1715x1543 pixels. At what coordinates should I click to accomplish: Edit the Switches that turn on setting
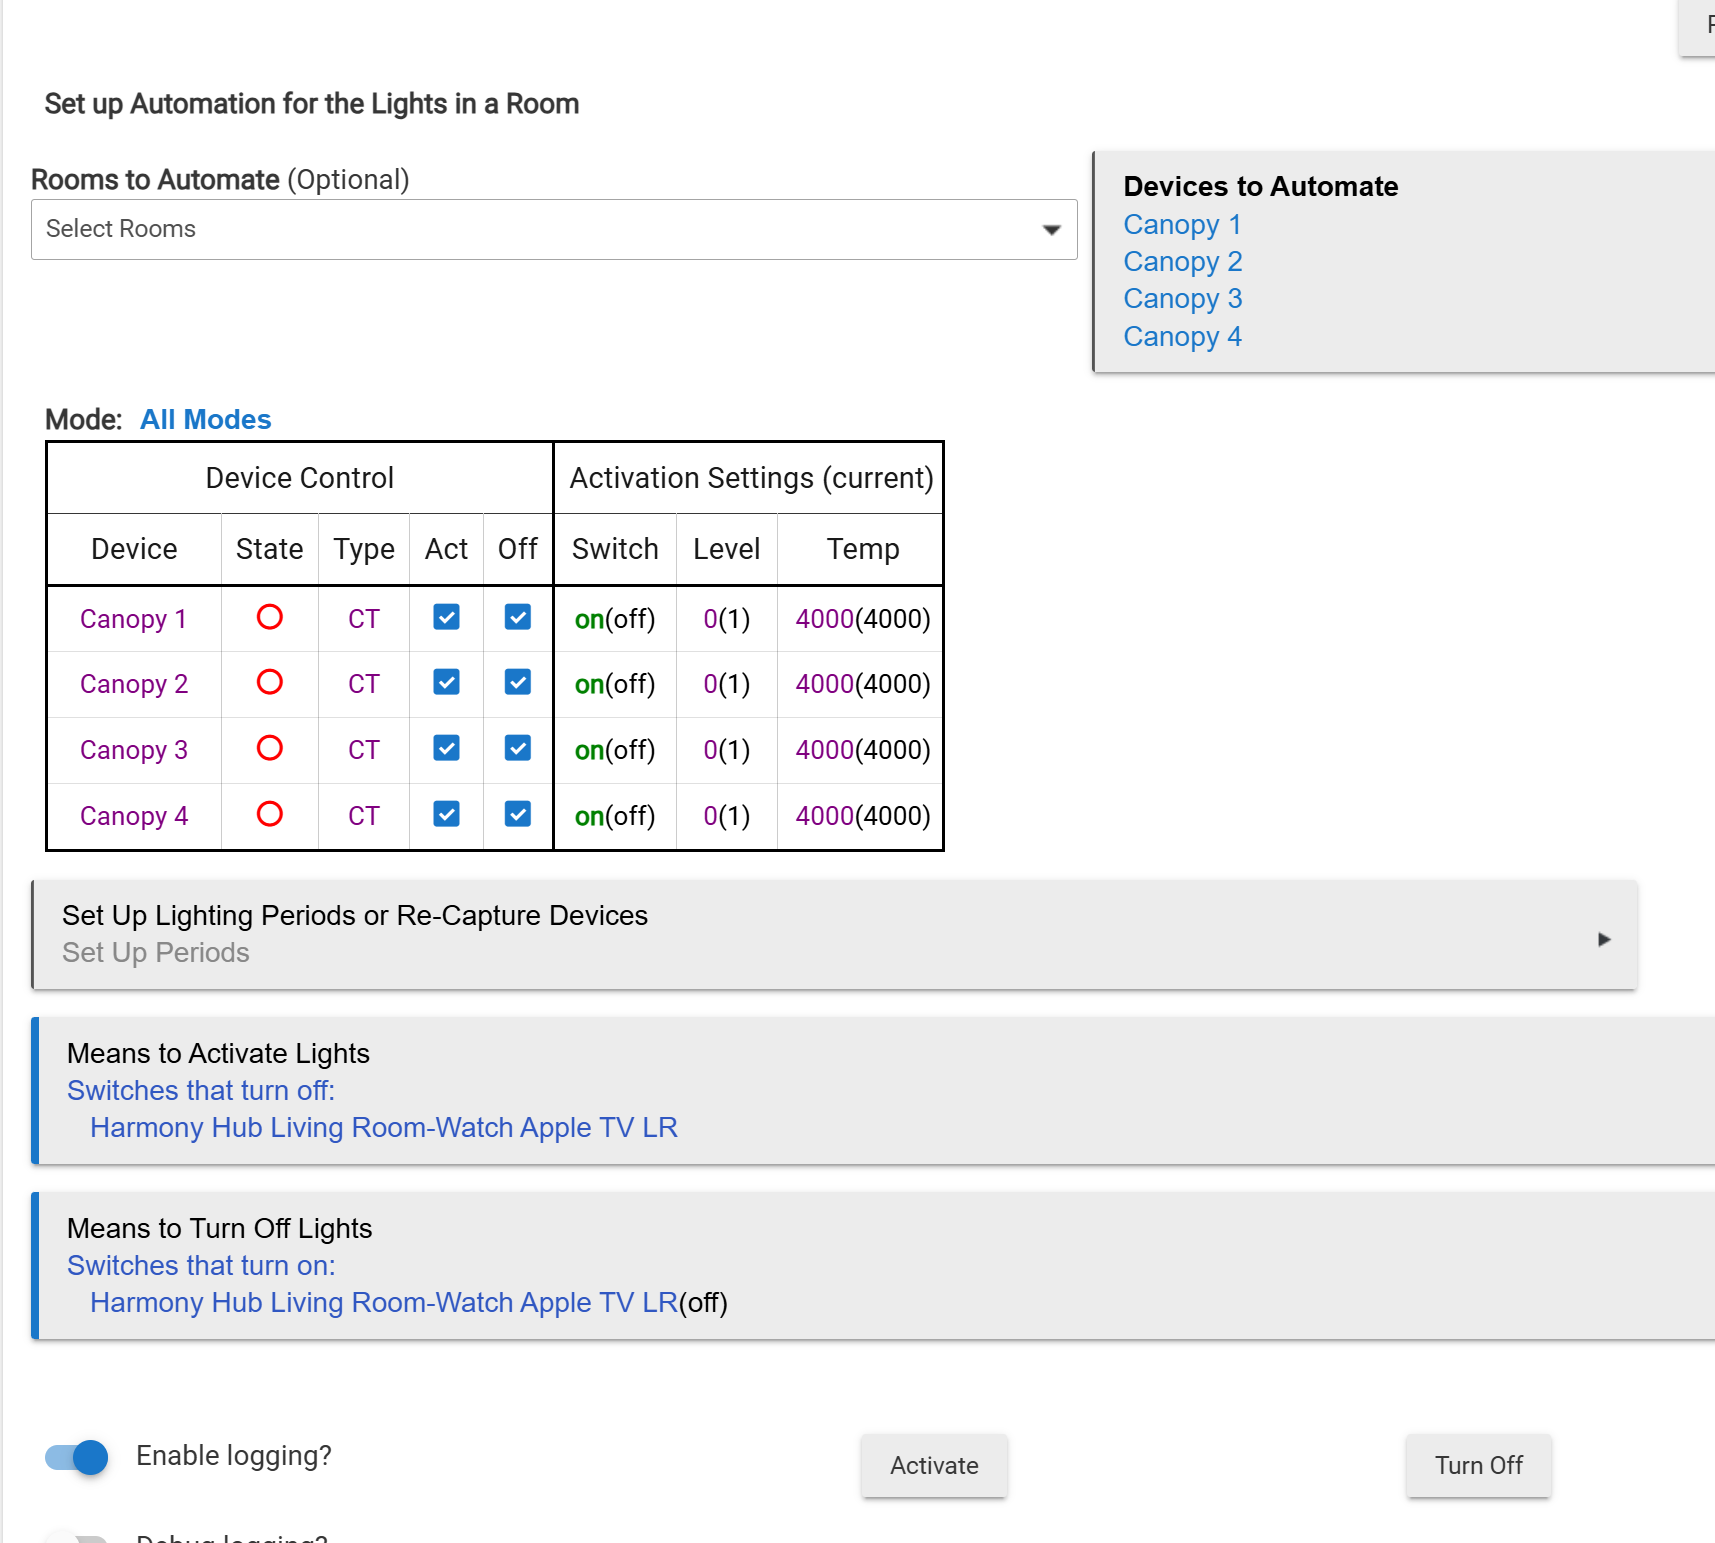[200, 1266]
